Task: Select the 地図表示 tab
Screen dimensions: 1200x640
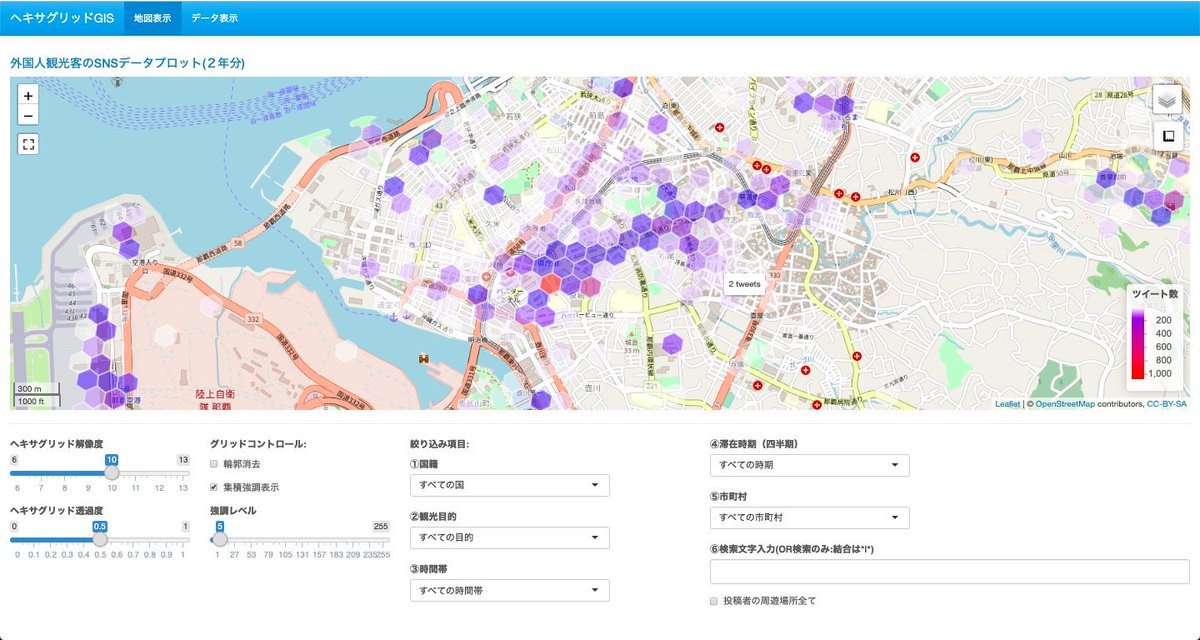Action: click(x=152, y=18)
